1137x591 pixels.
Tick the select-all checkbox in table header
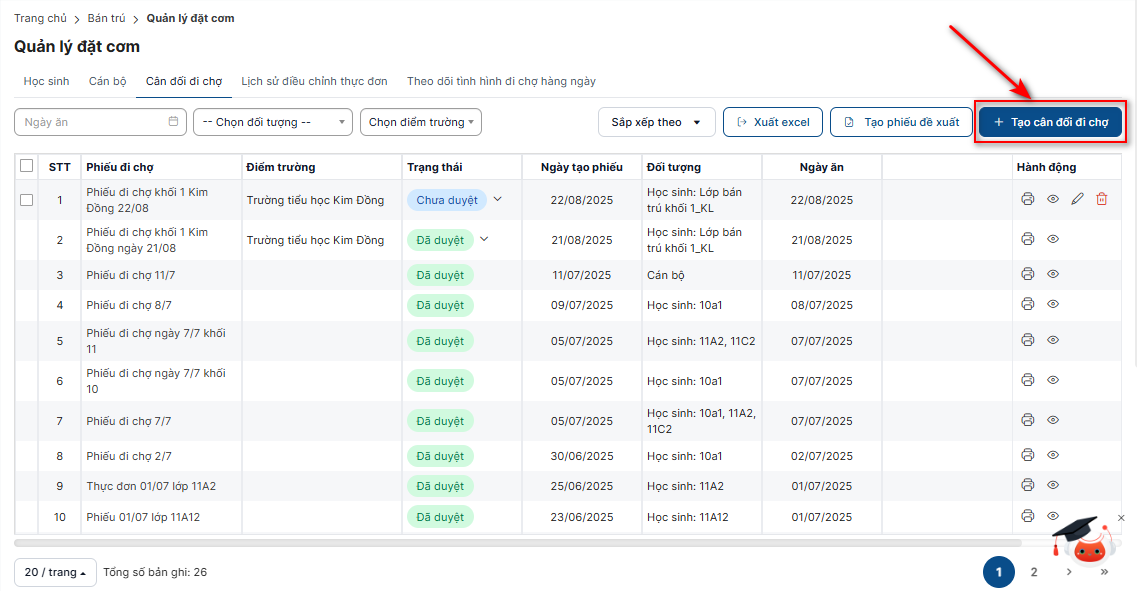[x=27, y=166]
